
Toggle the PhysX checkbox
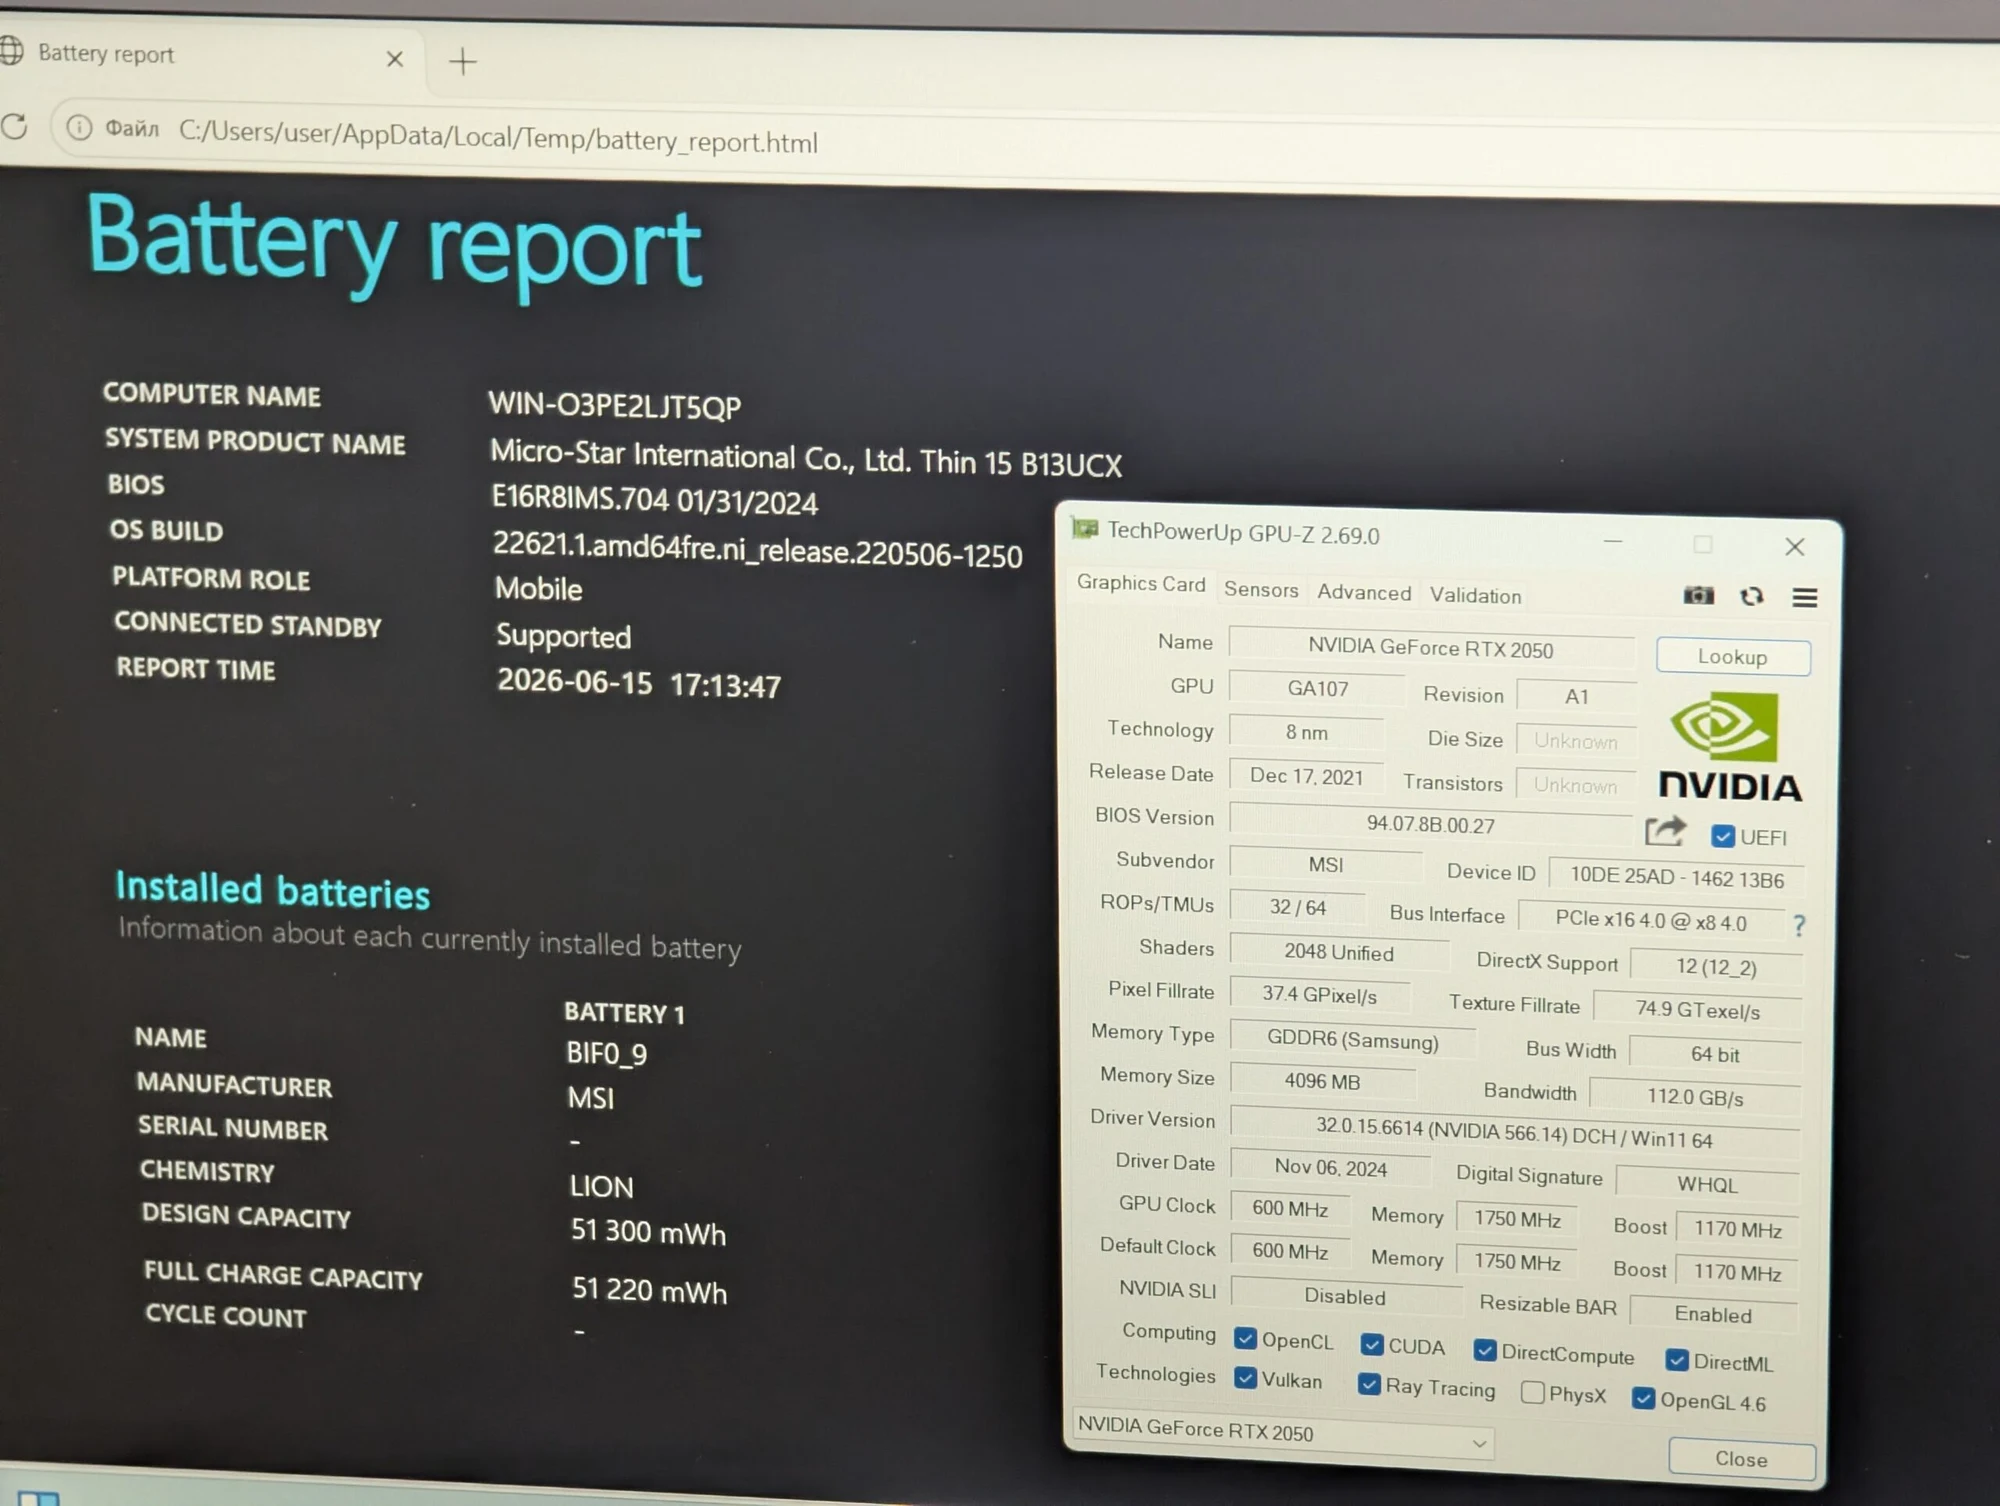pos(1532,1392)
